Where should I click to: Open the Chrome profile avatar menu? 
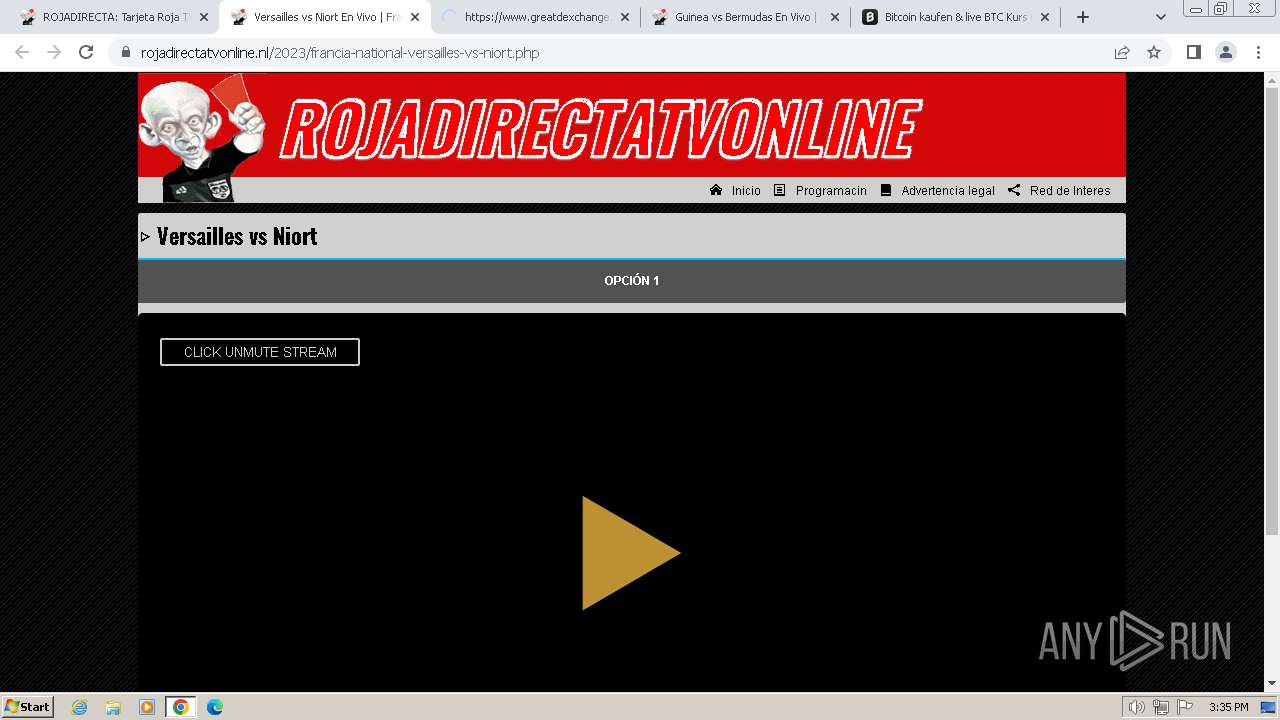click(1225, 52)
